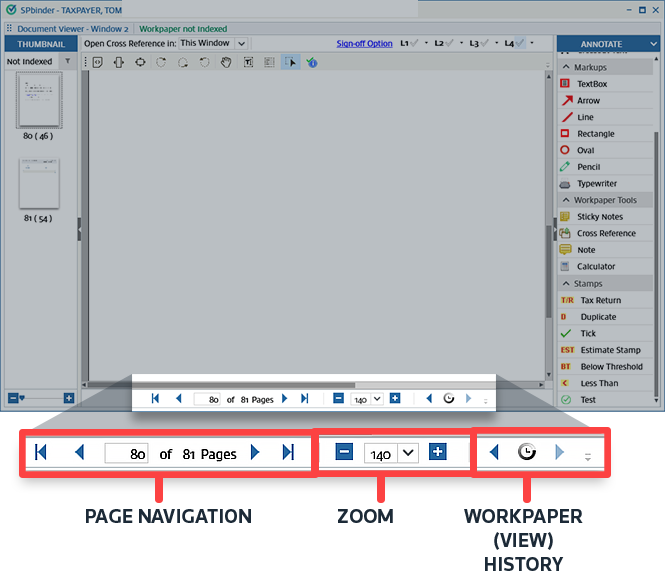This screenshot has width=665, height=577.
Task: Select the Oval markup tool
Action: (x=606, y=150)
